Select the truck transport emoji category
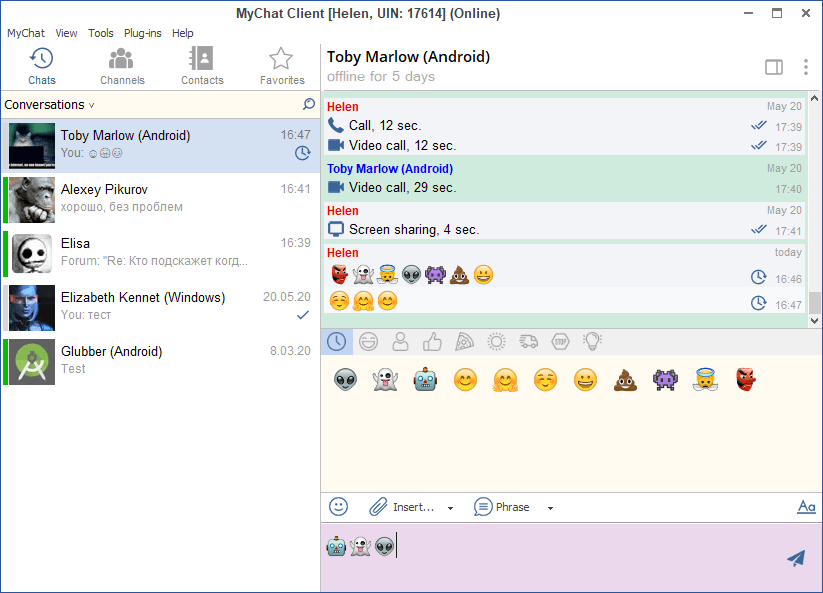This screenshot has width=823, height=593. point(529,342)
